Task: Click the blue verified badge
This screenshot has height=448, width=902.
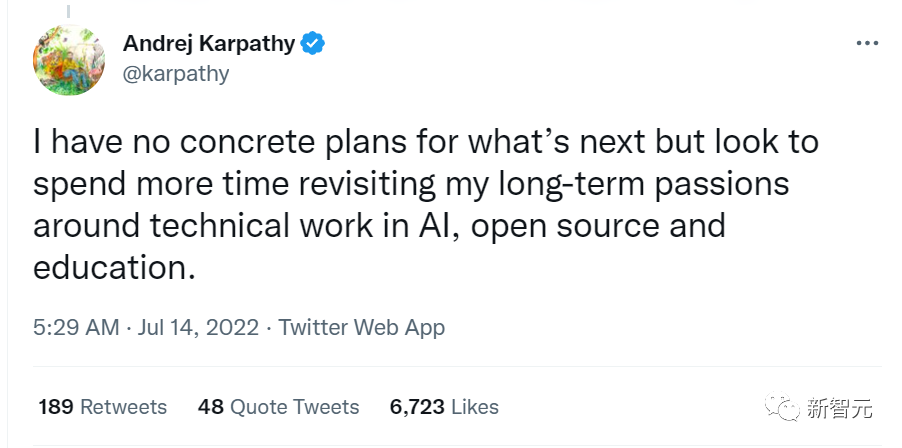Action: [313, 44]
